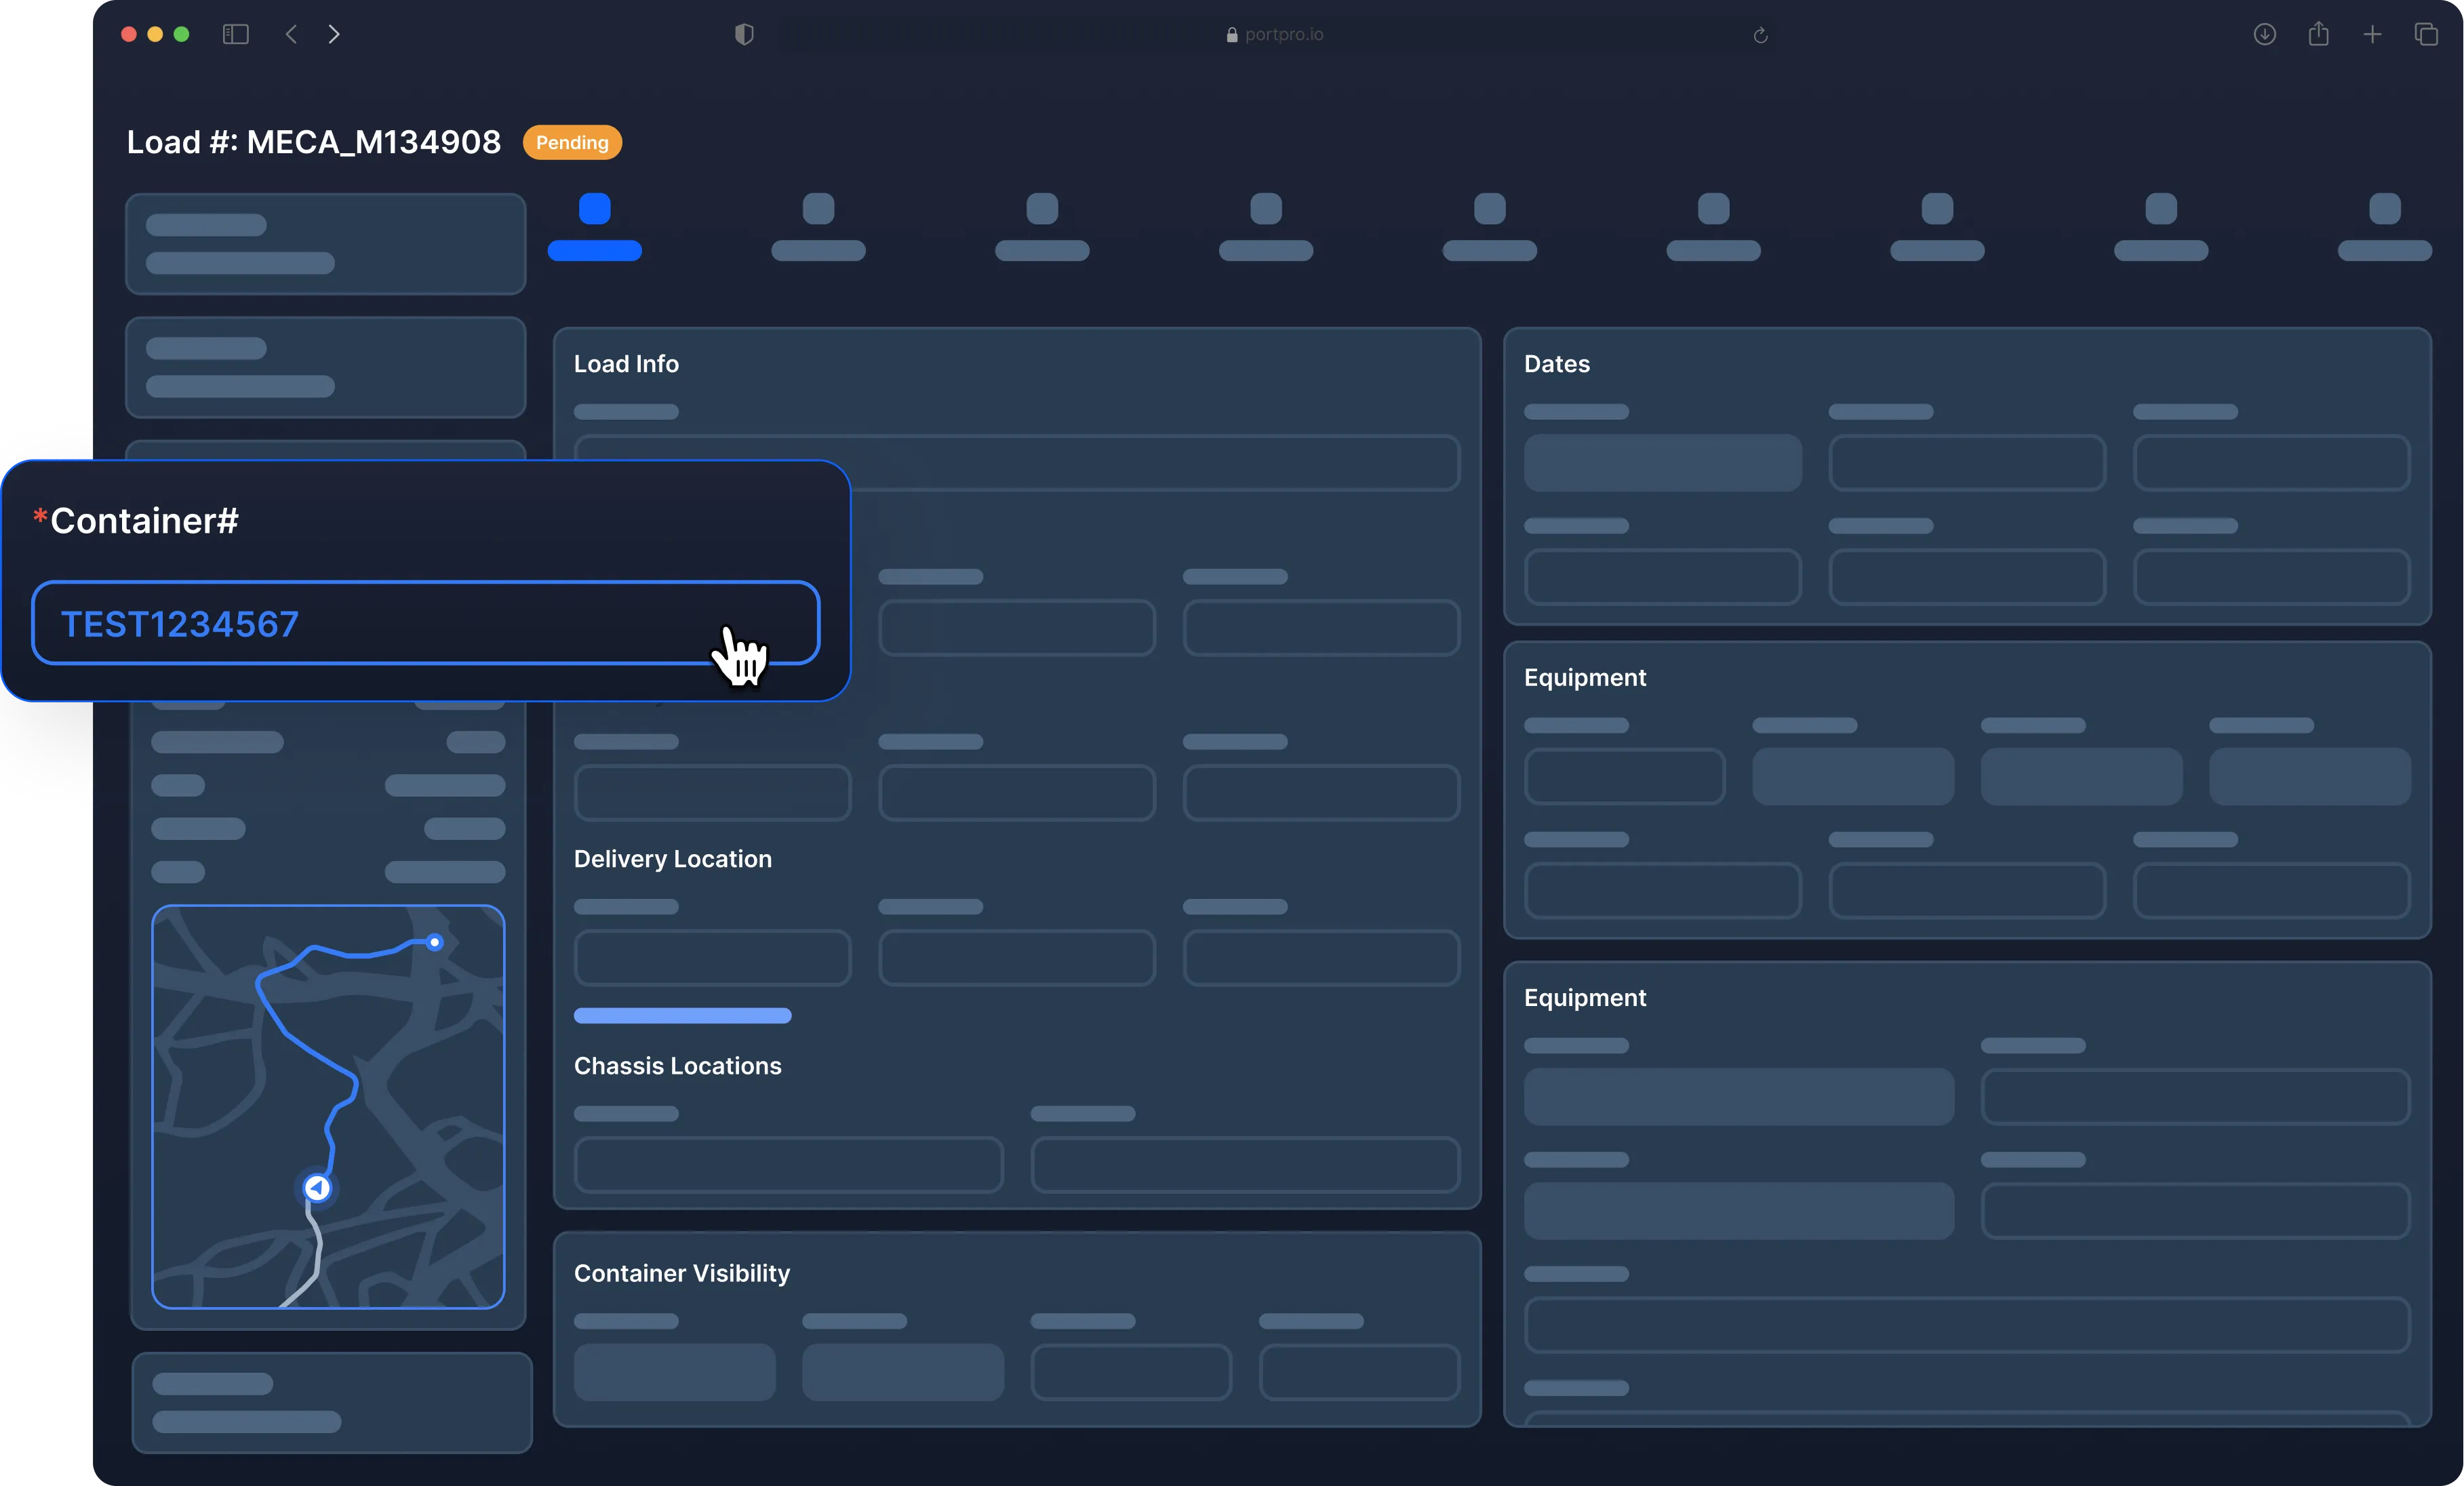Open the downloads icon
Screen dimensions: 2464x1486
point(2264,35)
